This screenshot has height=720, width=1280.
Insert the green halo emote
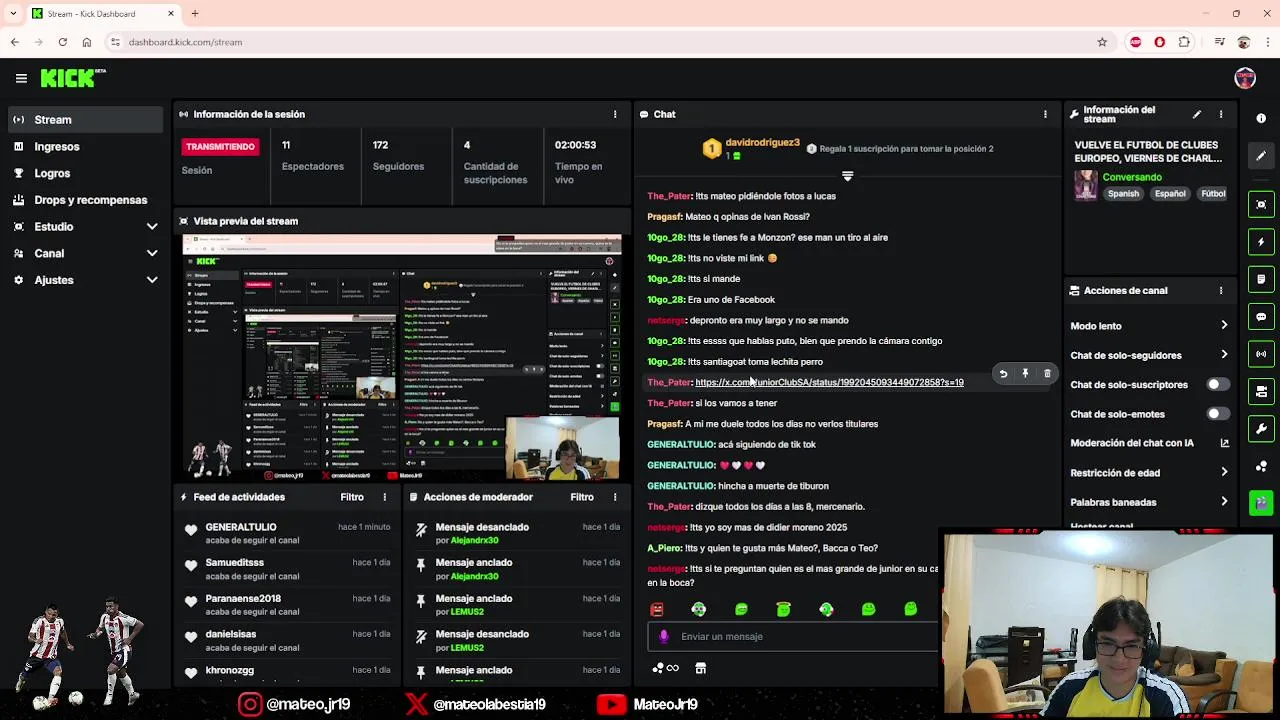point(783,609)
